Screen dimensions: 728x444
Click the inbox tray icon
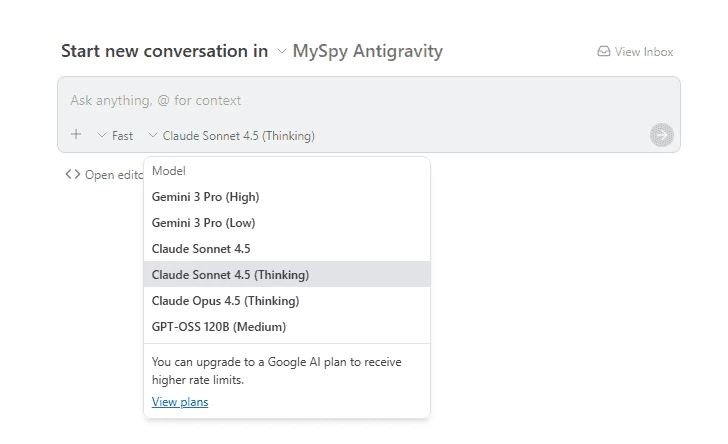point(604,52)
